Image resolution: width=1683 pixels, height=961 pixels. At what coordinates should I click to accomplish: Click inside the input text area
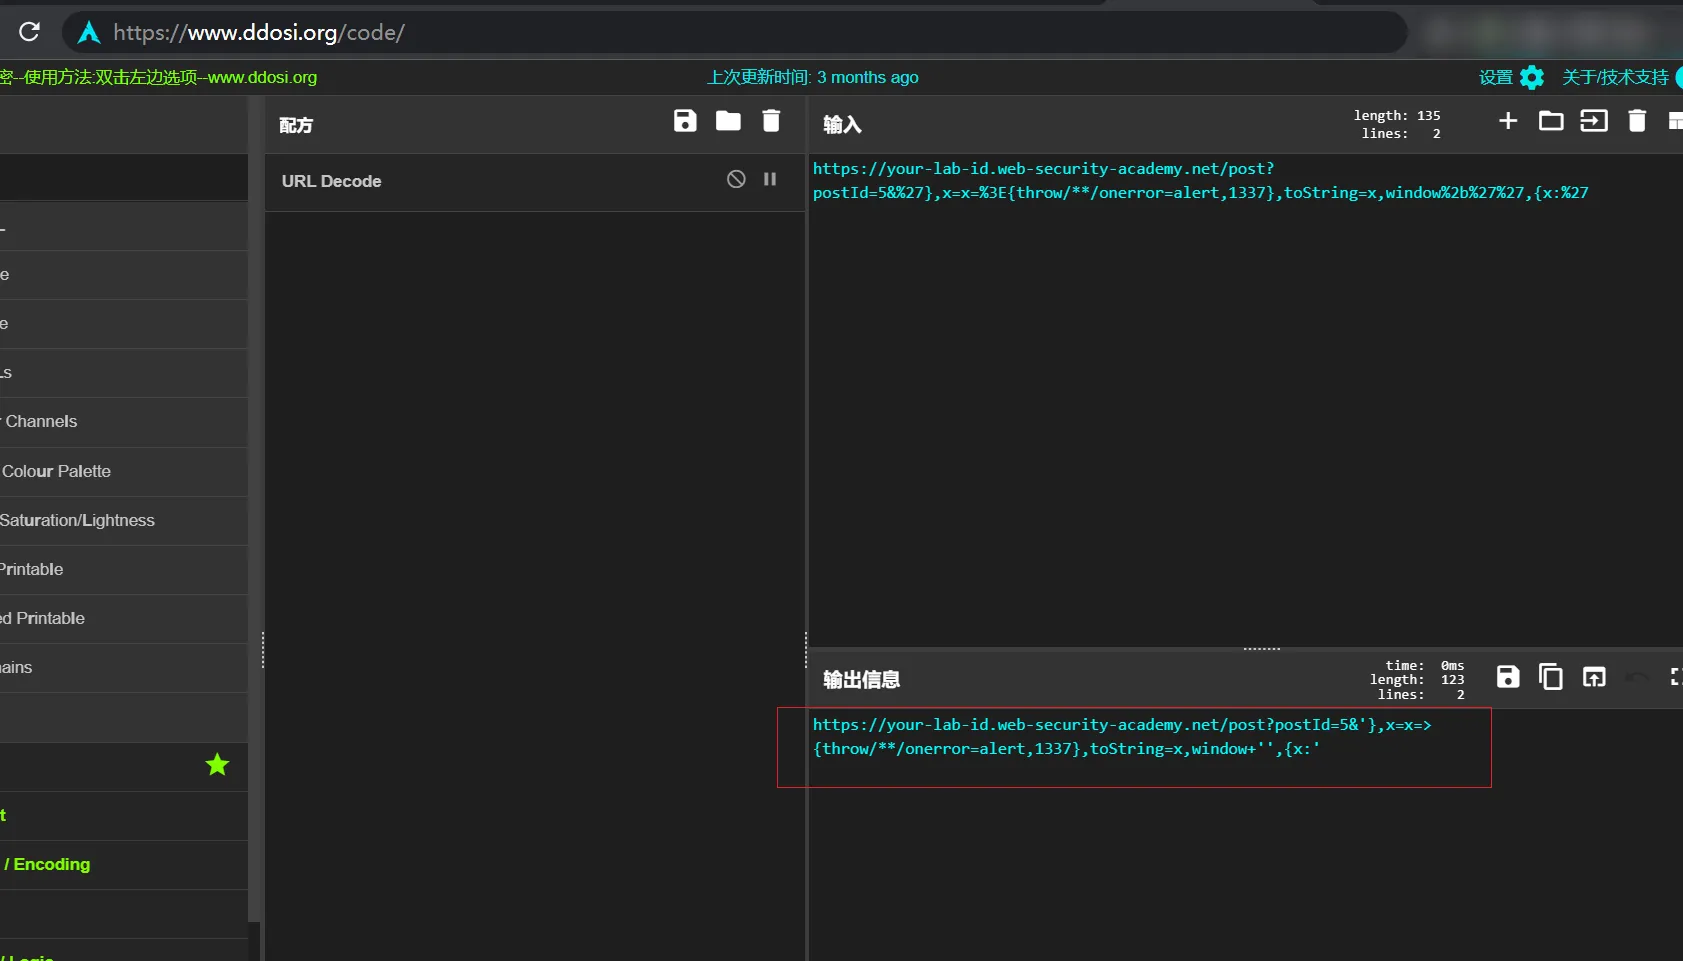(1245, 400)
